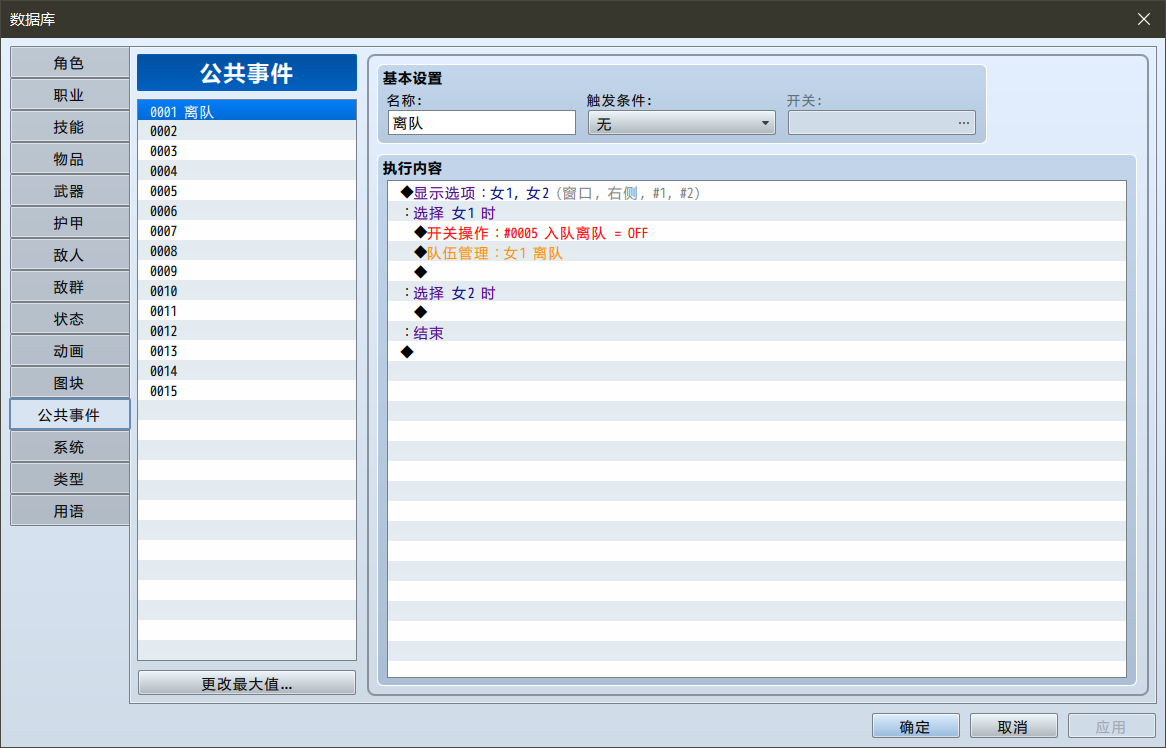Image resolution: width=1166 pixels, height=748 pixels.
Task: Go to the 类型 tab
Action: (x=69, y=479)
